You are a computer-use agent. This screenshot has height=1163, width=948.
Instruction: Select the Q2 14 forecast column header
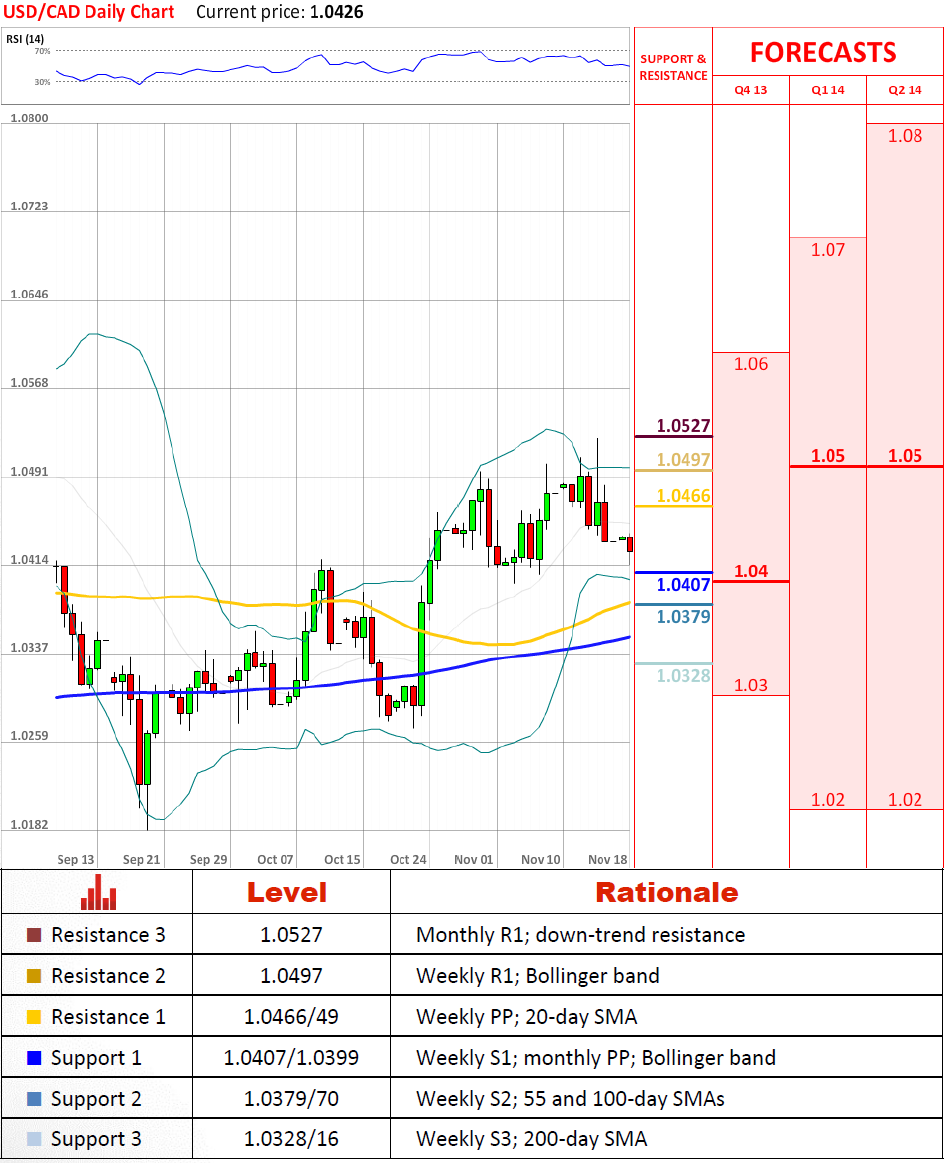[904, 90]
